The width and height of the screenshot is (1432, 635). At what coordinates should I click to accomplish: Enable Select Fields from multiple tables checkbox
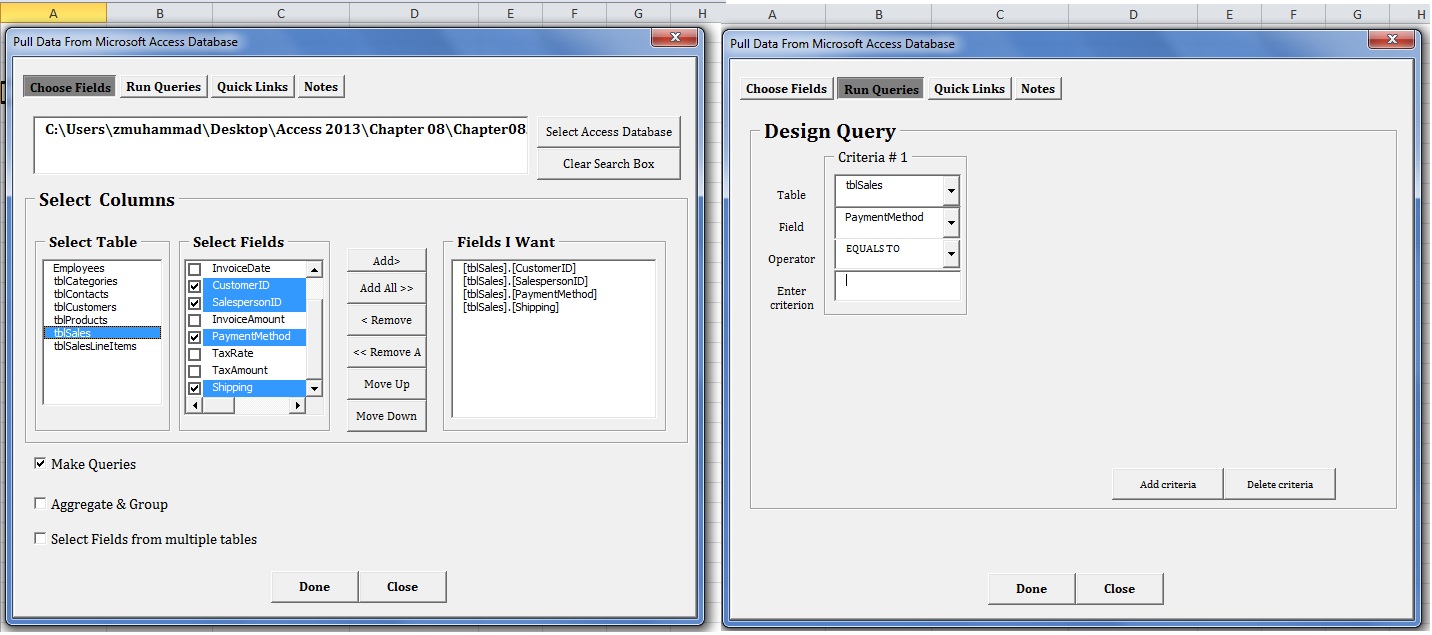tap(40, 539)
